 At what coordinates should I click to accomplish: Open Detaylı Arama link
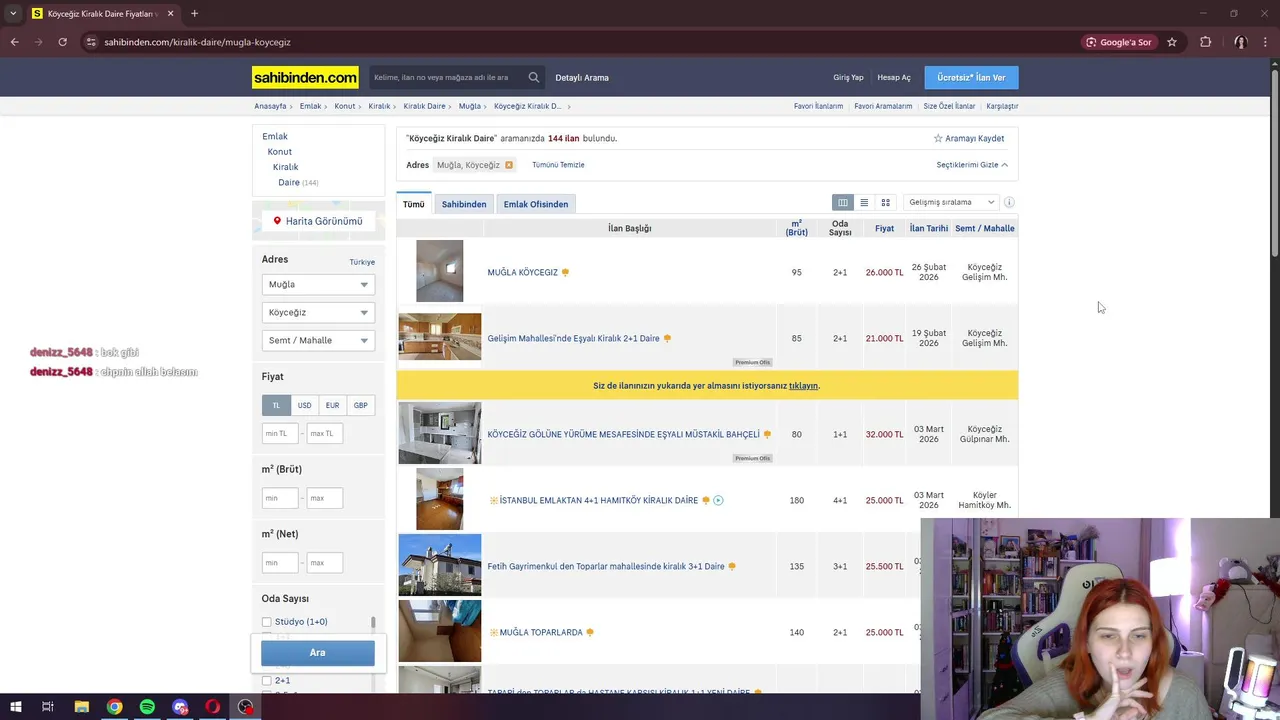click(x=582, y=78)
